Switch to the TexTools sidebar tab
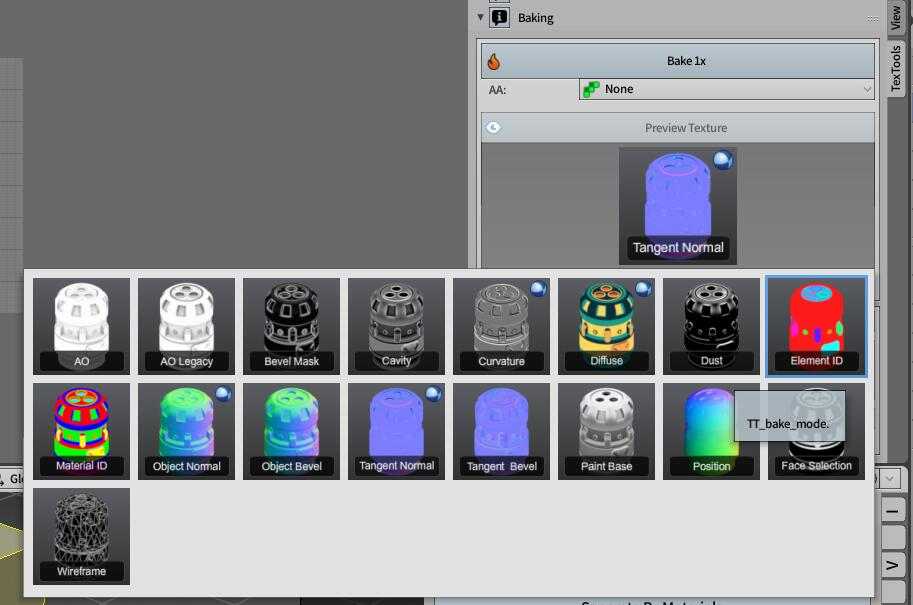This screenshot has height=605, width=913. [896, 68]
